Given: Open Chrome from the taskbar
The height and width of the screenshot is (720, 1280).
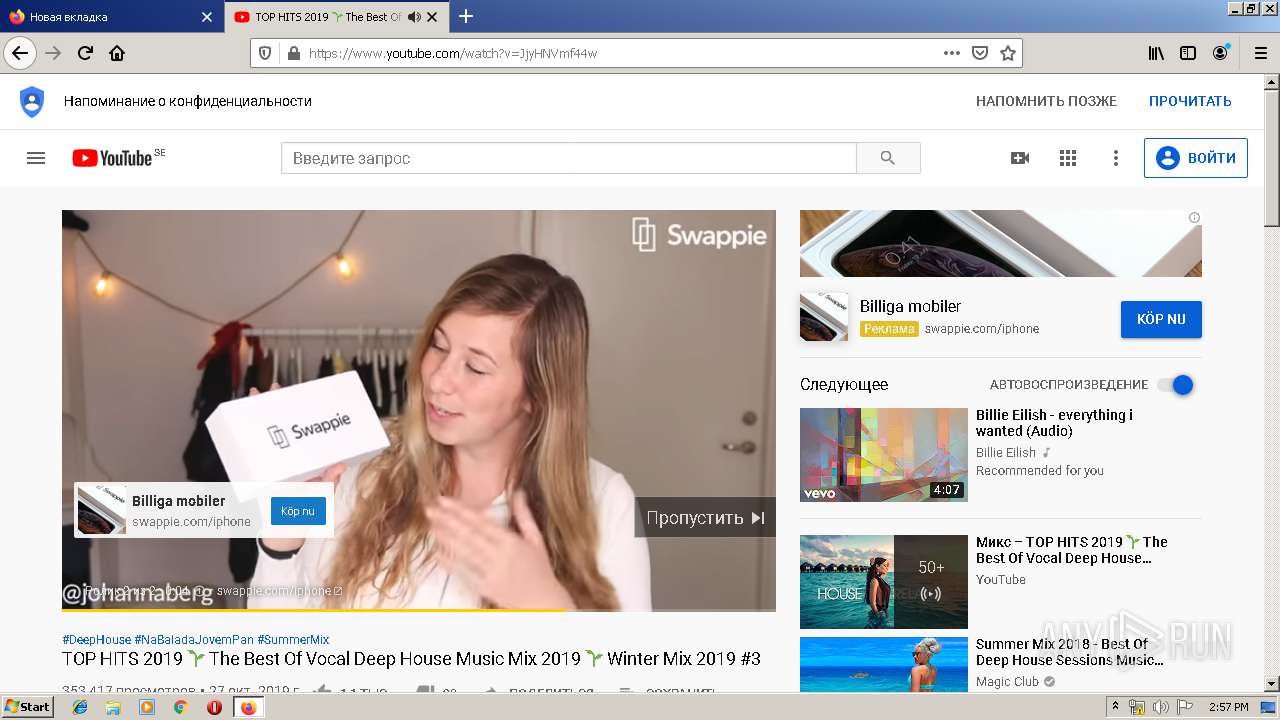Looking at the screenshot, I should click(181, 707).
